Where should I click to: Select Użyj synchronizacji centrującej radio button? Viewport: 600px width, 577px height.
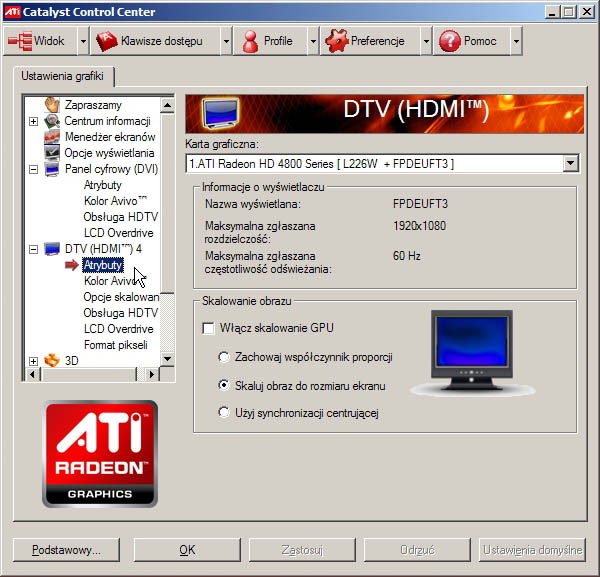click(224, 412)
